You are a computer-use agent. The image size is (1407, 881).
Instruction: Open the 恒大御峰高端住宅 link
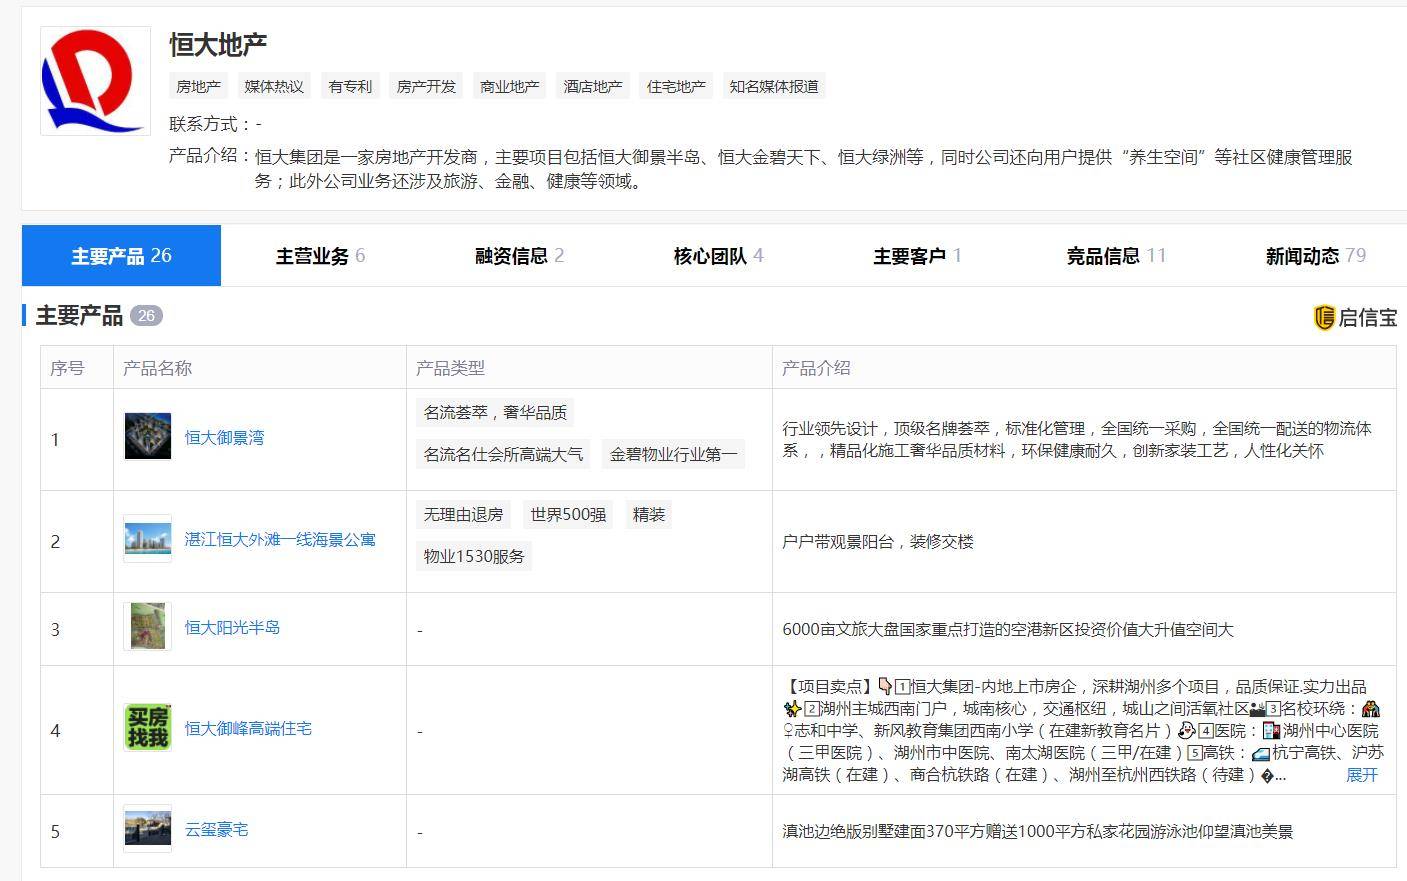tap(248, 729)
